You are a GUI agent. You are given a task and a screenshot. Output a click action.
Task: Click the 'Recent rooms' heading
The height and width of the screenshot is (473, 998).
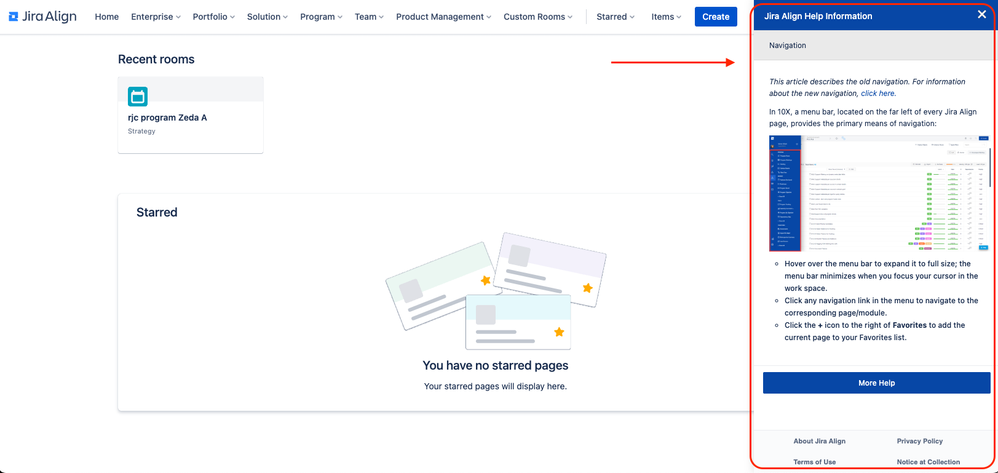coord(156,59)
